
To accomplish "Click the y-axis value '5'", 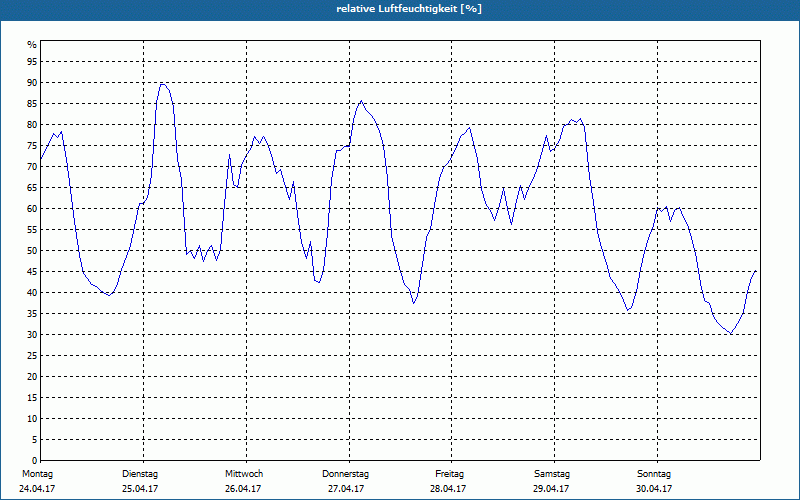I will coord(35,440).
